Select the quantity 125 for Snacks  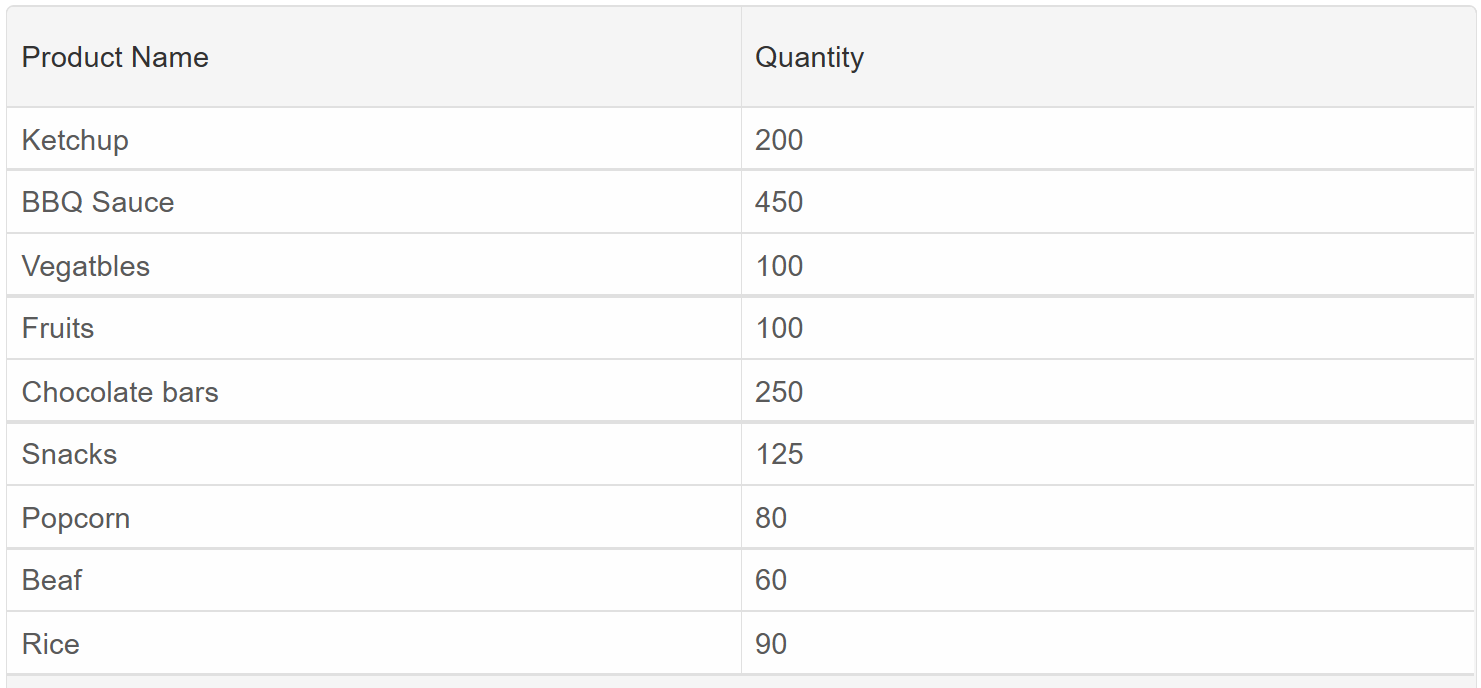pos(1108,454)
